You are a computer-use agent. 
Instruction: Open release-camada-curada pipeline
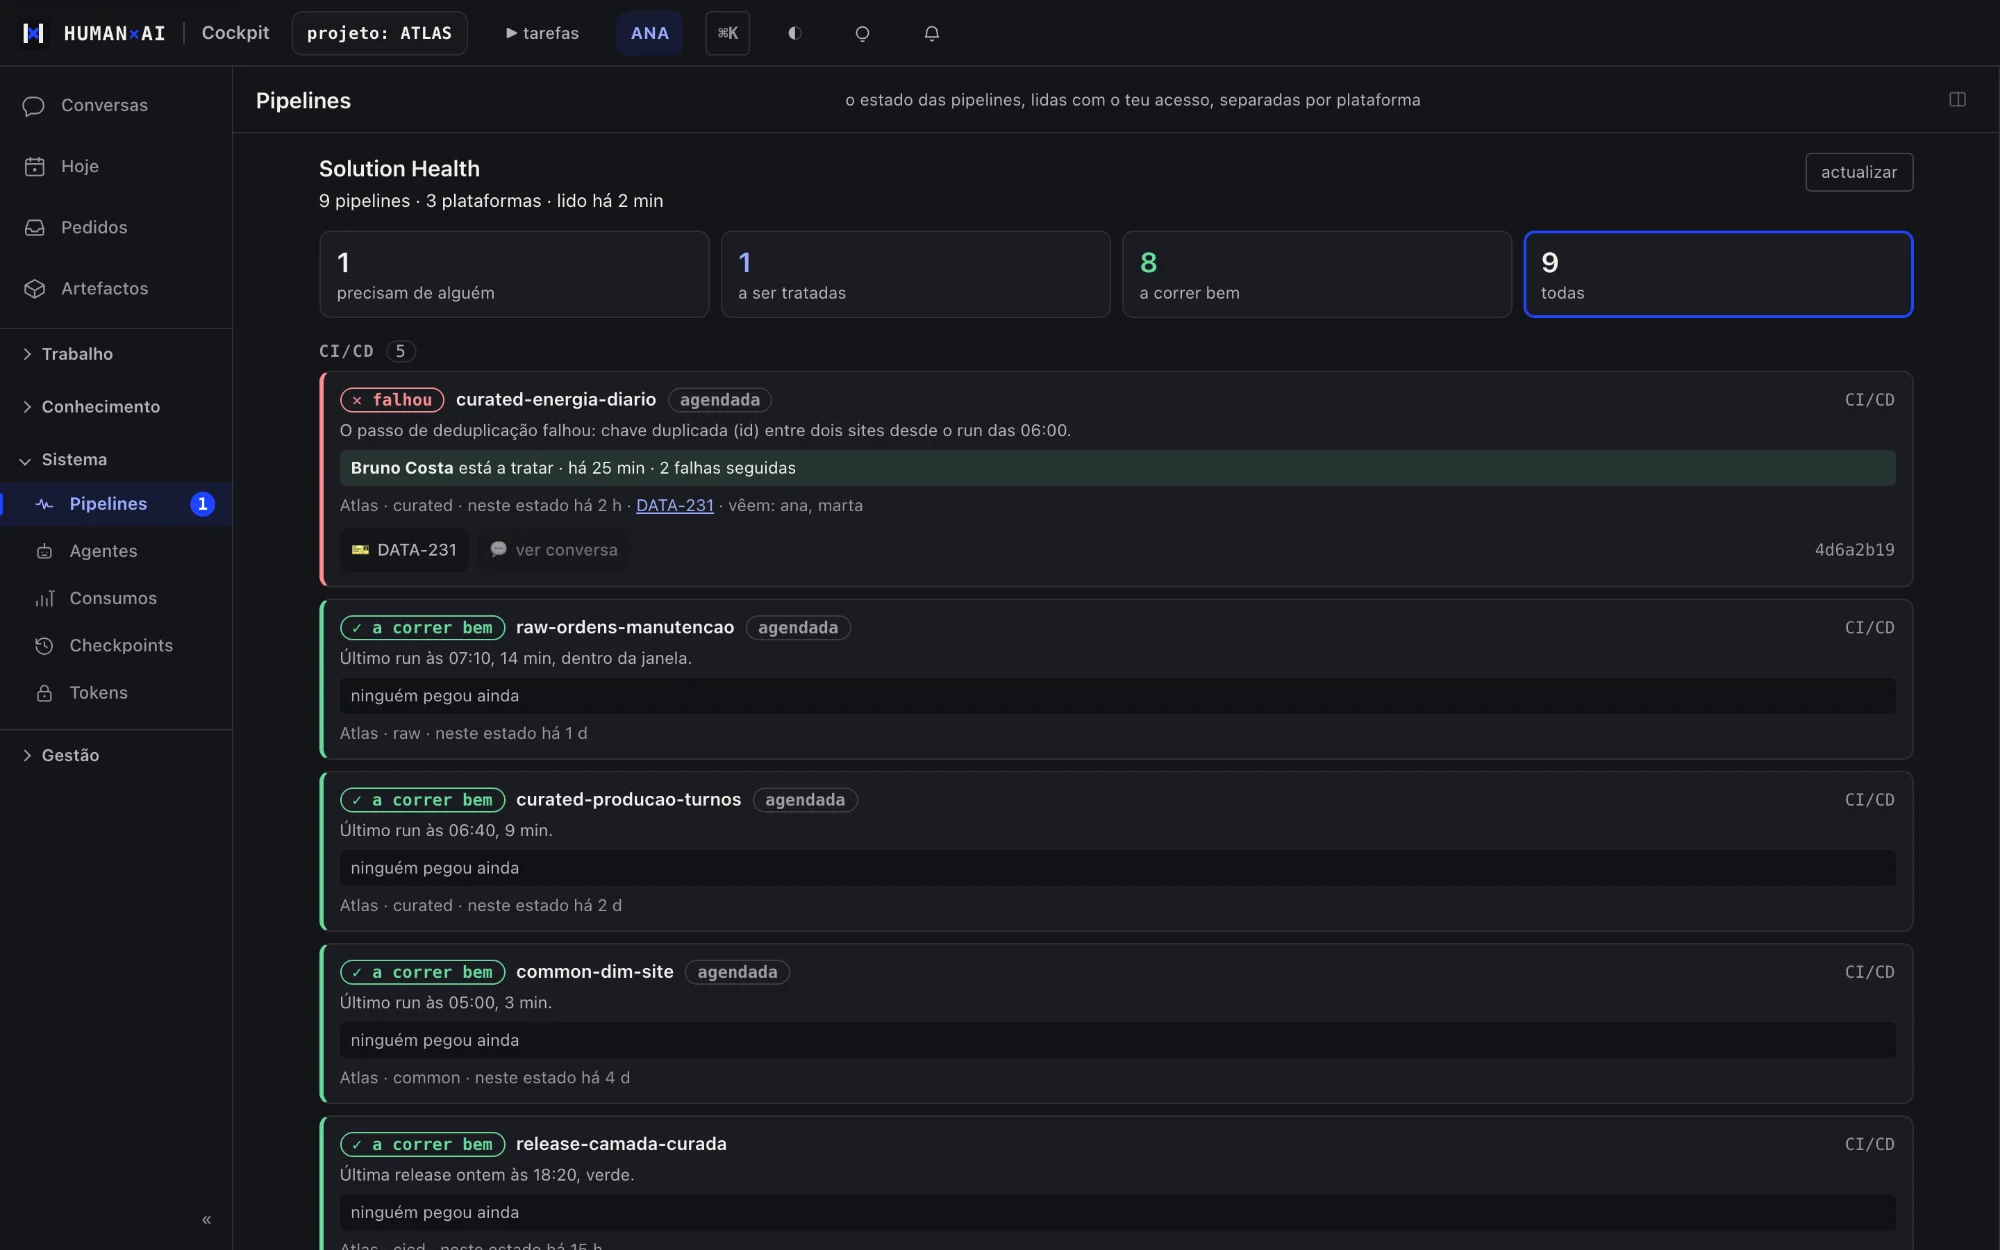coord(621,1144)
